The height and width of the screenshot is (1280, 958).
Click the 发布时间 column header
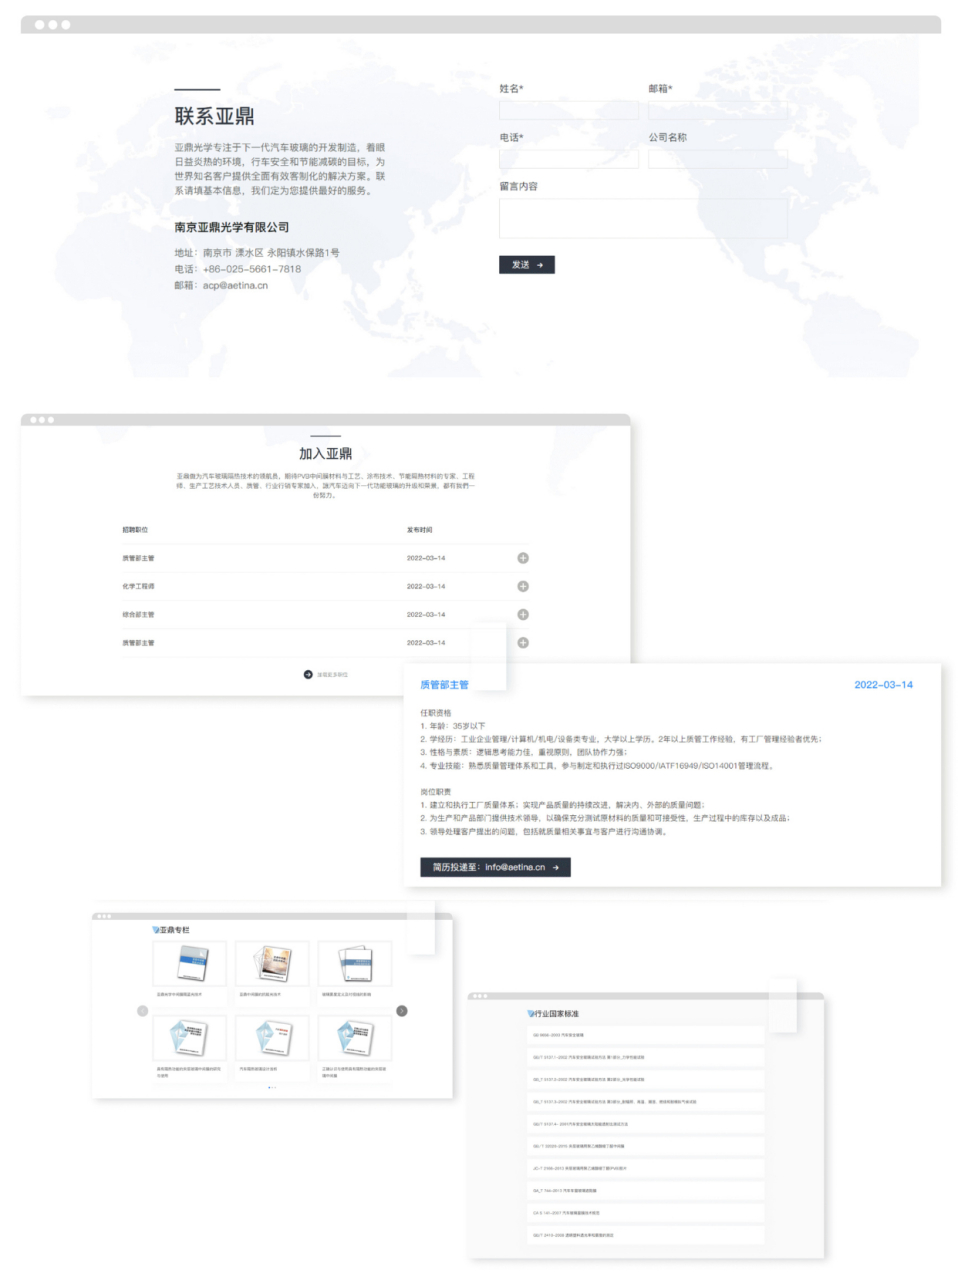click(x=420, y=530)
